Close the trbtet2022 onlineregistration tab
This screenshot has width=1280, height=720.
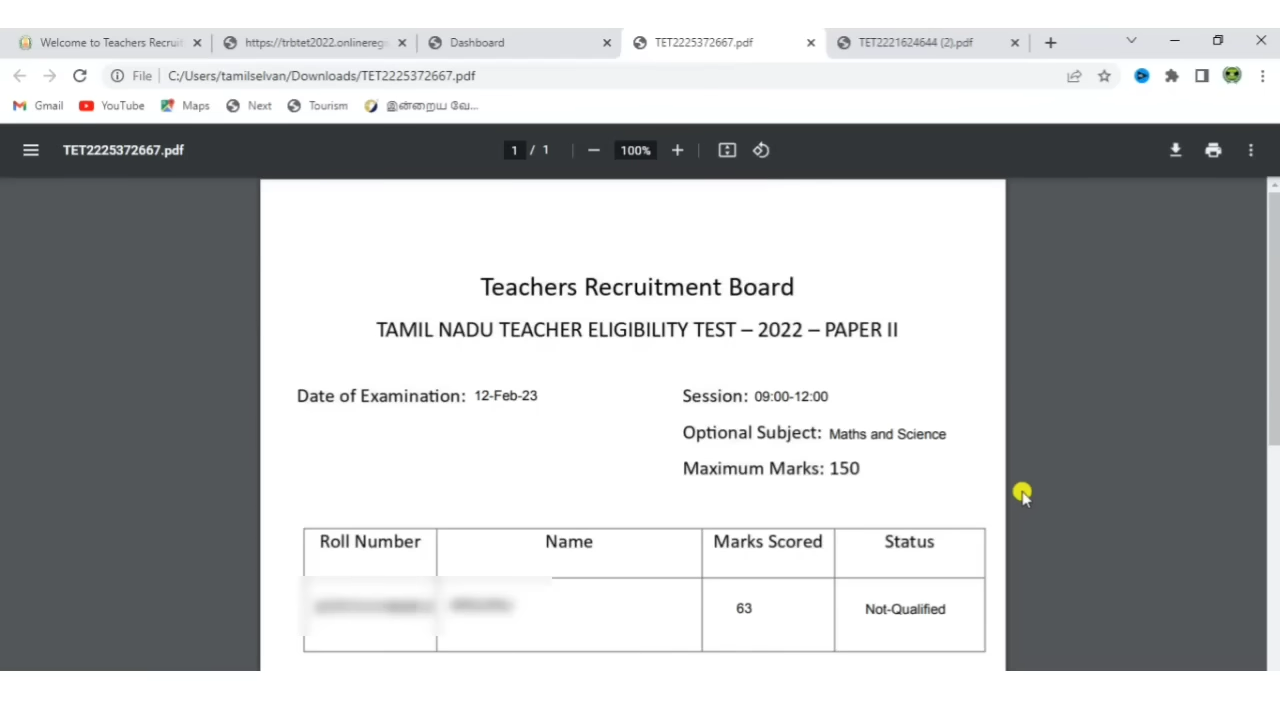[x=402, y=43]
